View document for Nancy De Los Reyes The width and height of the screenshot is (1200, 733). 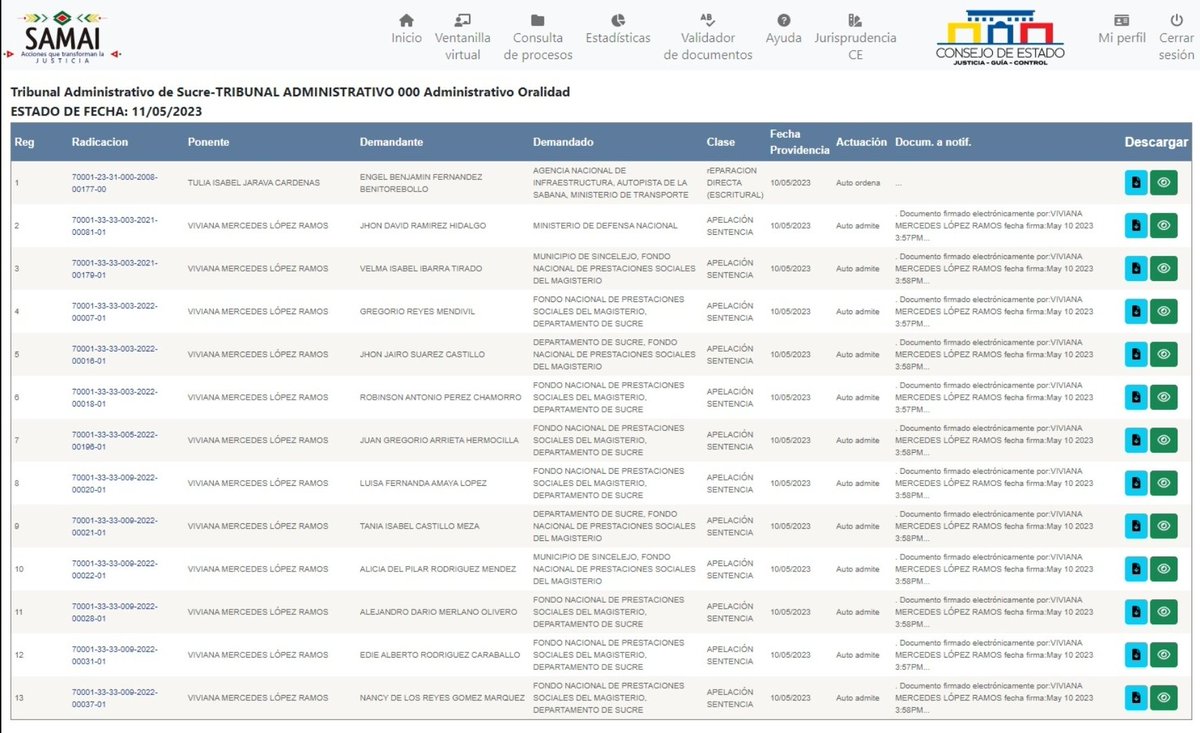pos(1163,698)
